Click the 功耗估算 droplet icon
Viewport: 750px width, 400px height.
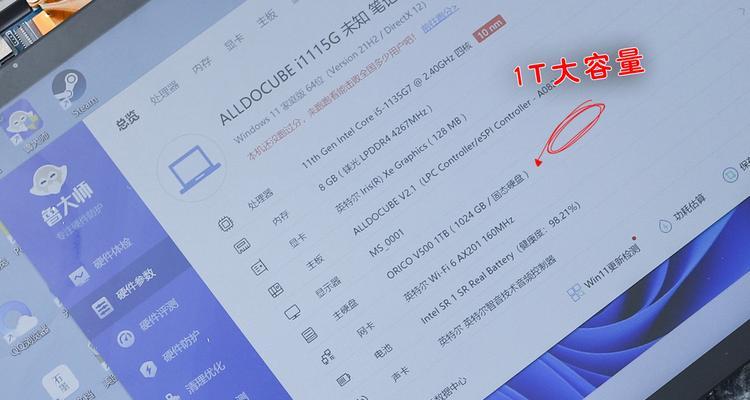665,225
